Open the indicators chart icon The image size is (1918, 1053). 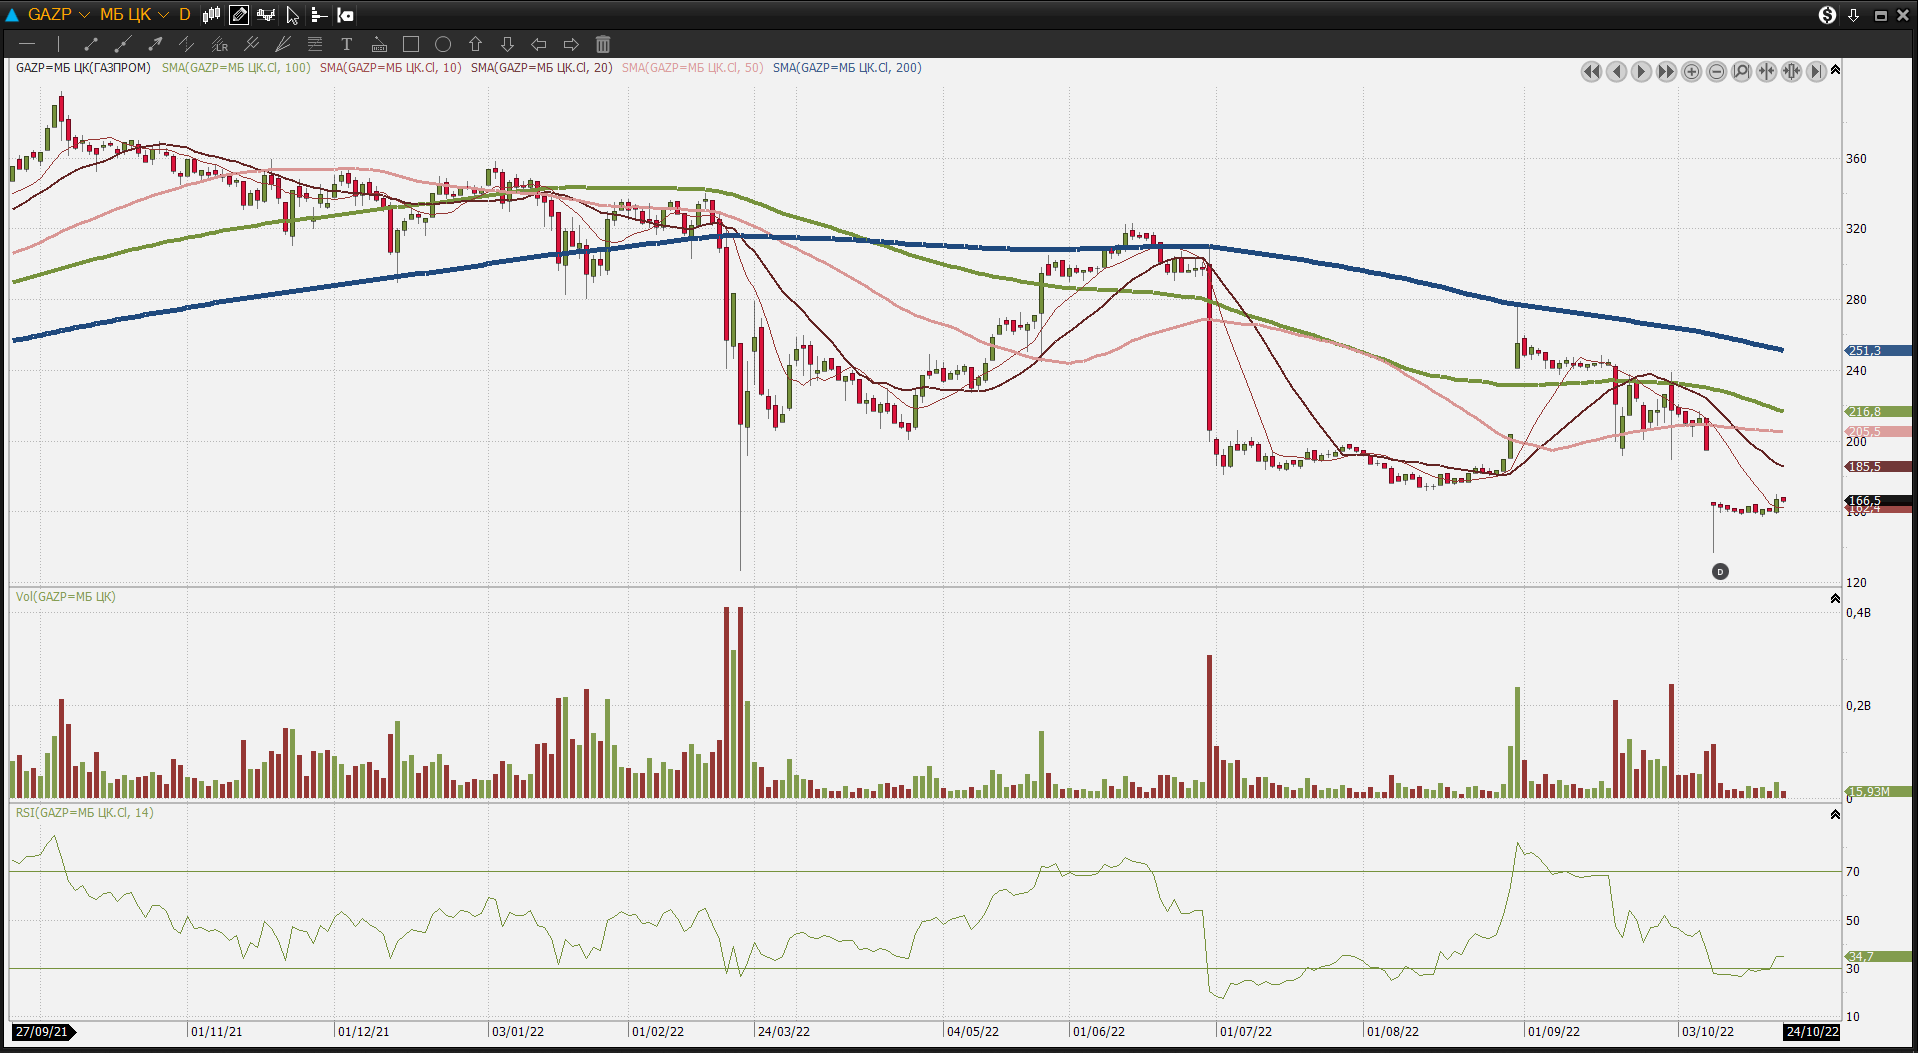click(266, 15)
